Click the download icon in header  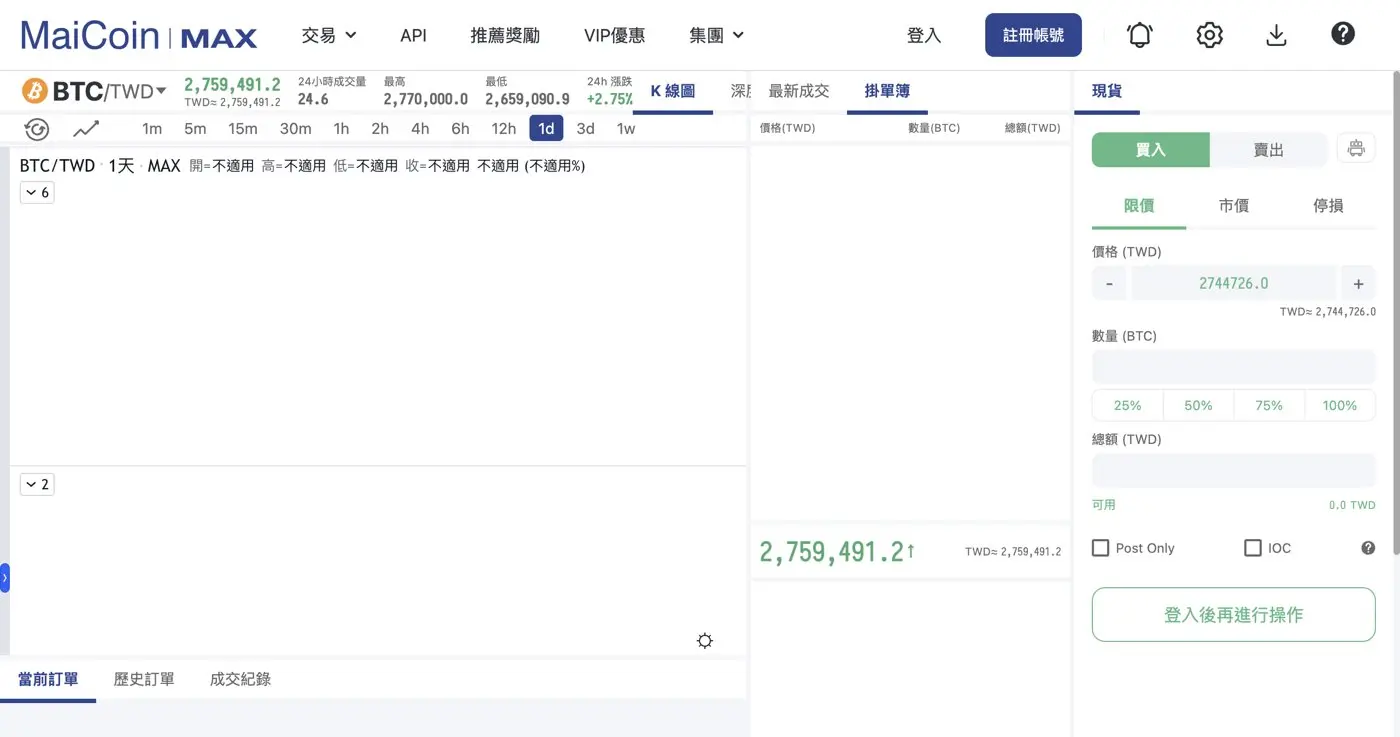point(1276,35)
